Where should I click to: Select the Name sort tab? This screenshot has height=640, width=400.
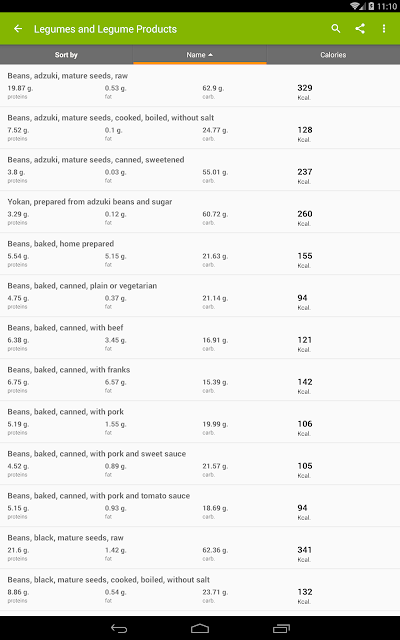tap(200, 55)
